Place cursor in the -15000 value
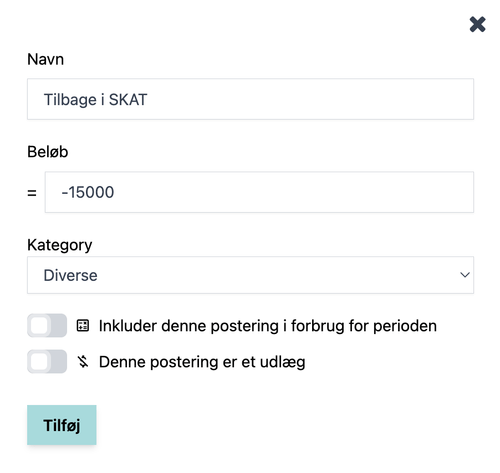 click(88, 192)
